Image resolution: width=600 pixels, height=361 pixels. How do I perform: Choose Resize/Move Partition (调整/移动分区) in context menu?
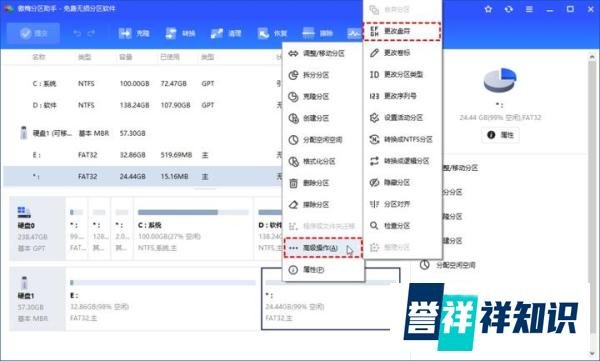323,54
